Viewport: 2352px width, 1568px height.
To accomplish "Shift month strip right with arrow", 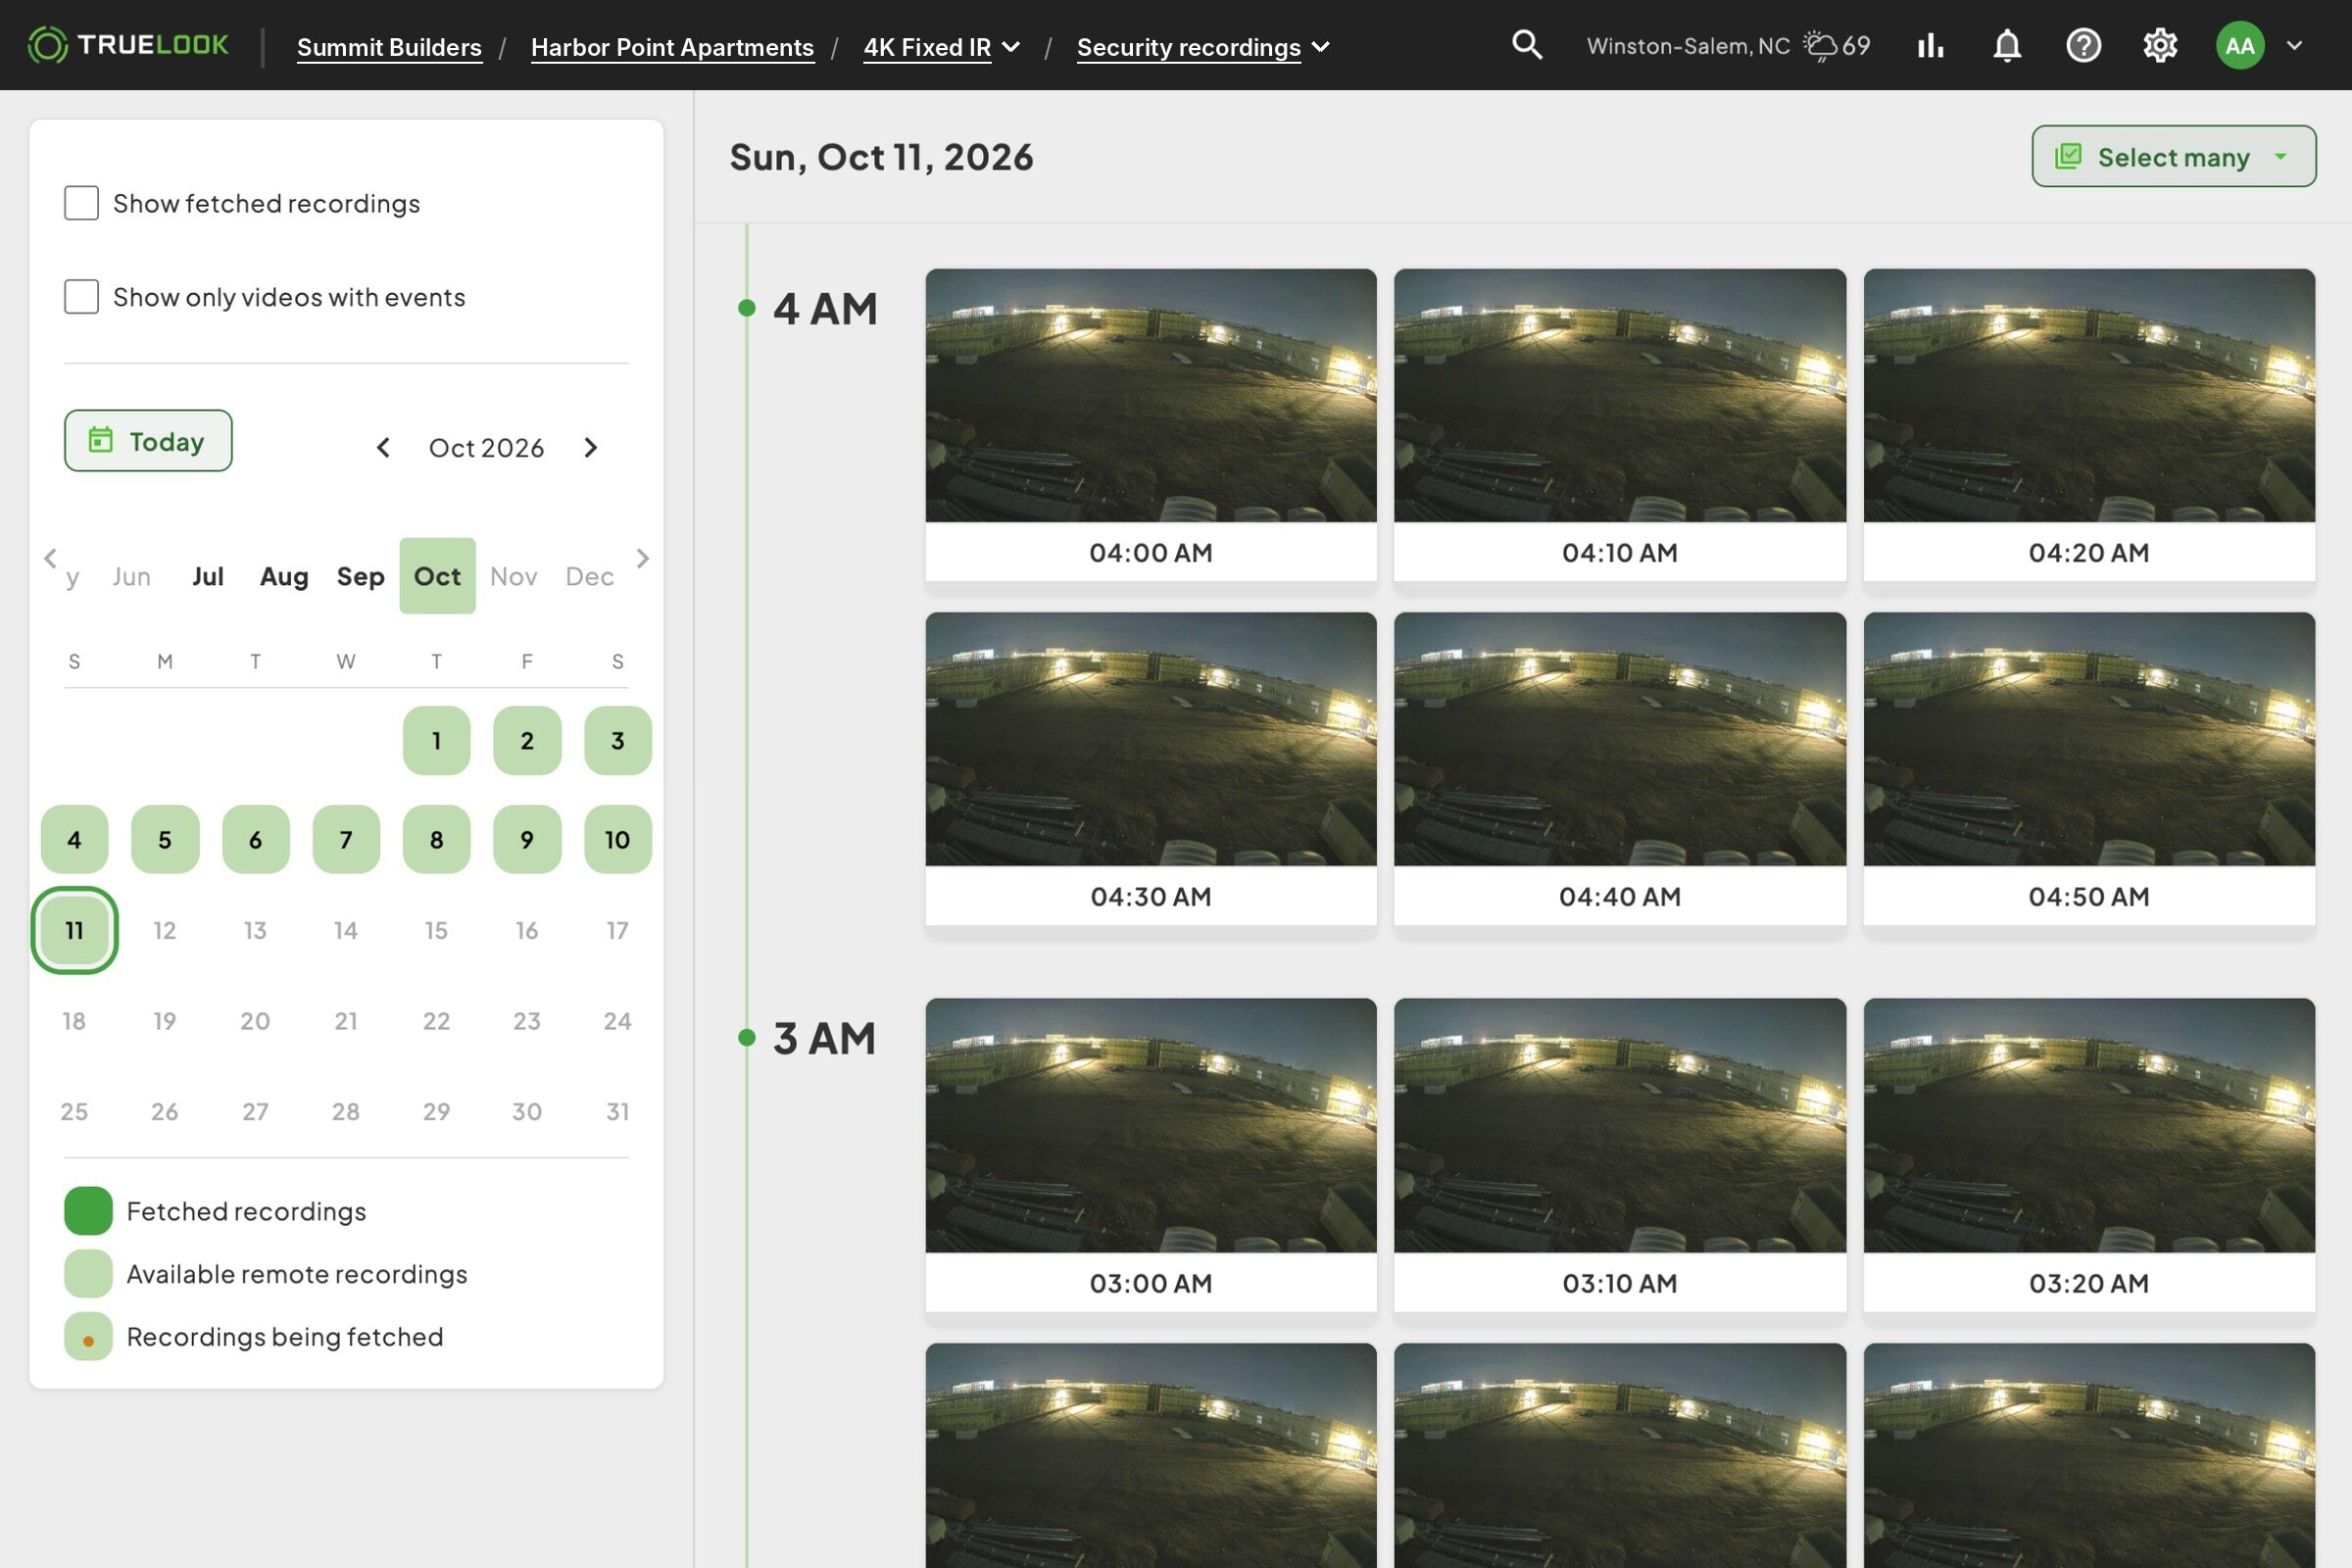I will [x=643, y=558].
